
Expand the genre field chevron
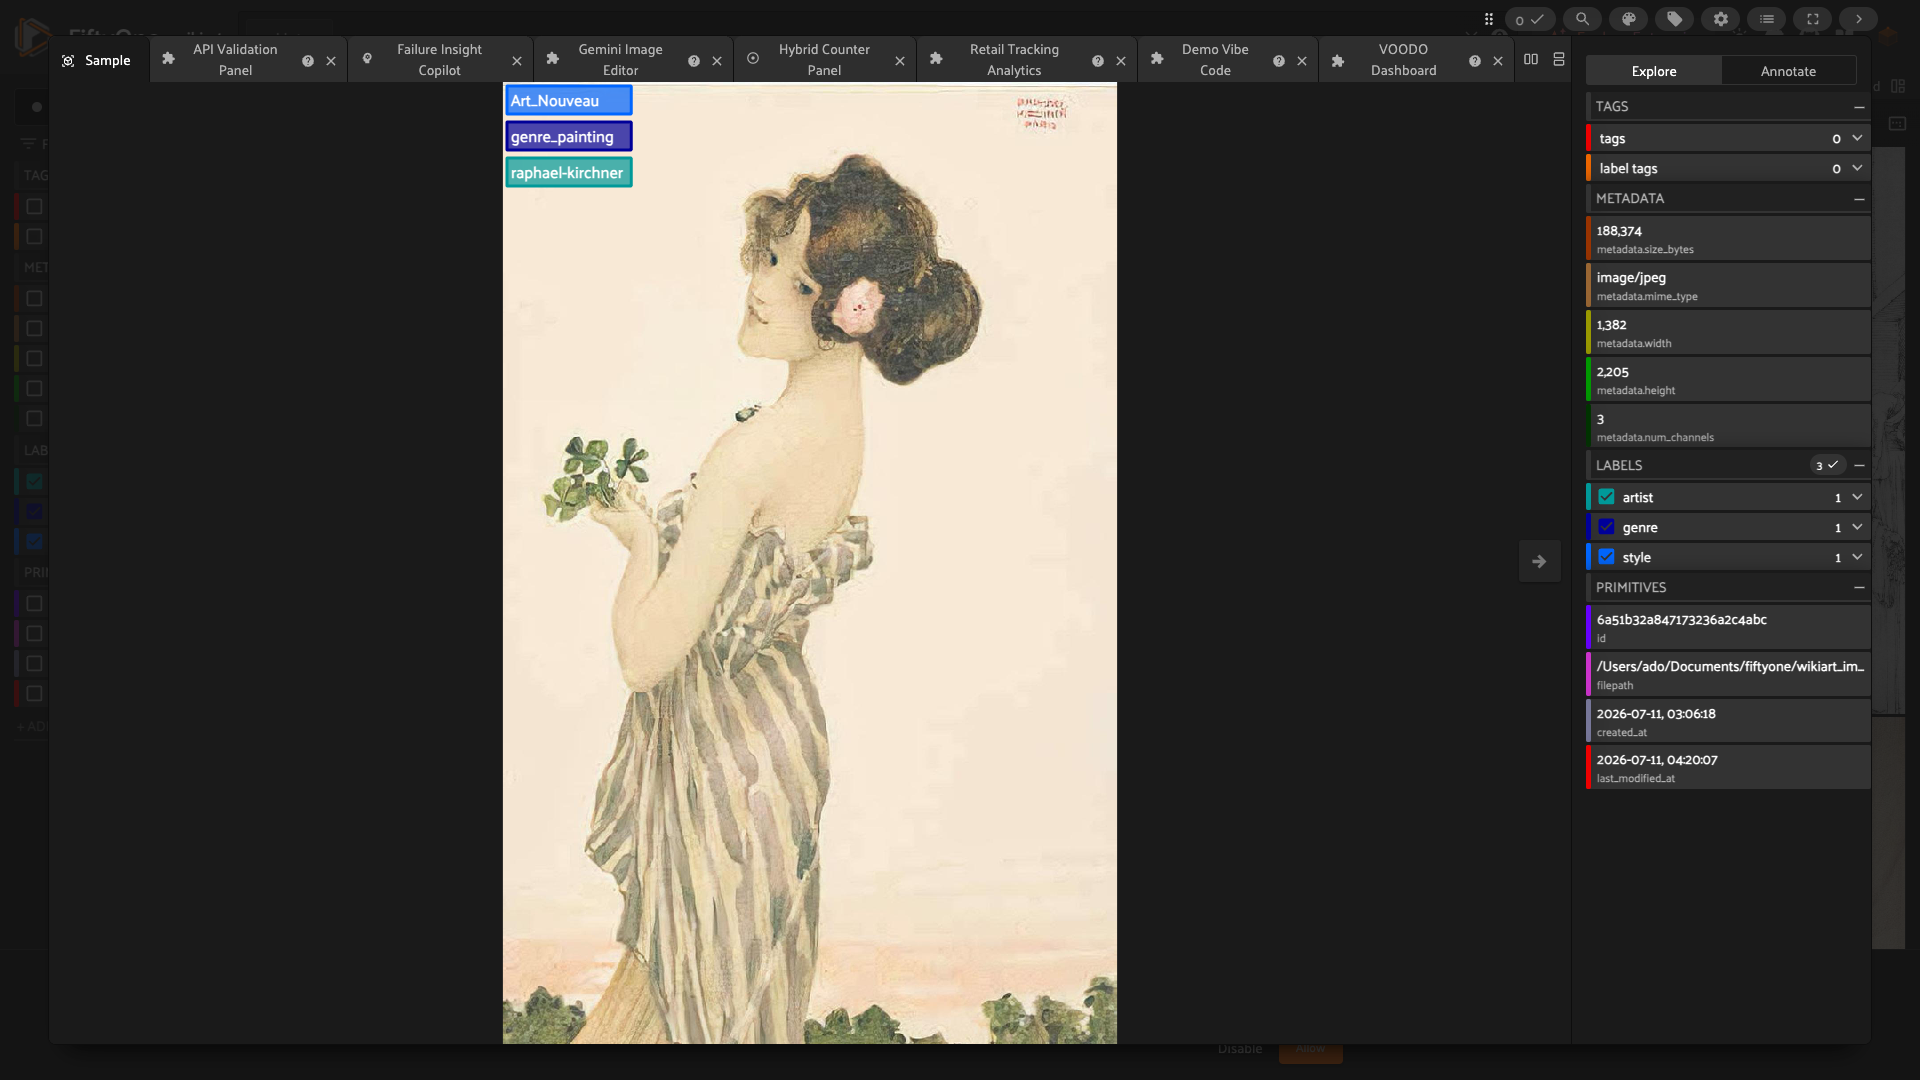(1857, 527)
